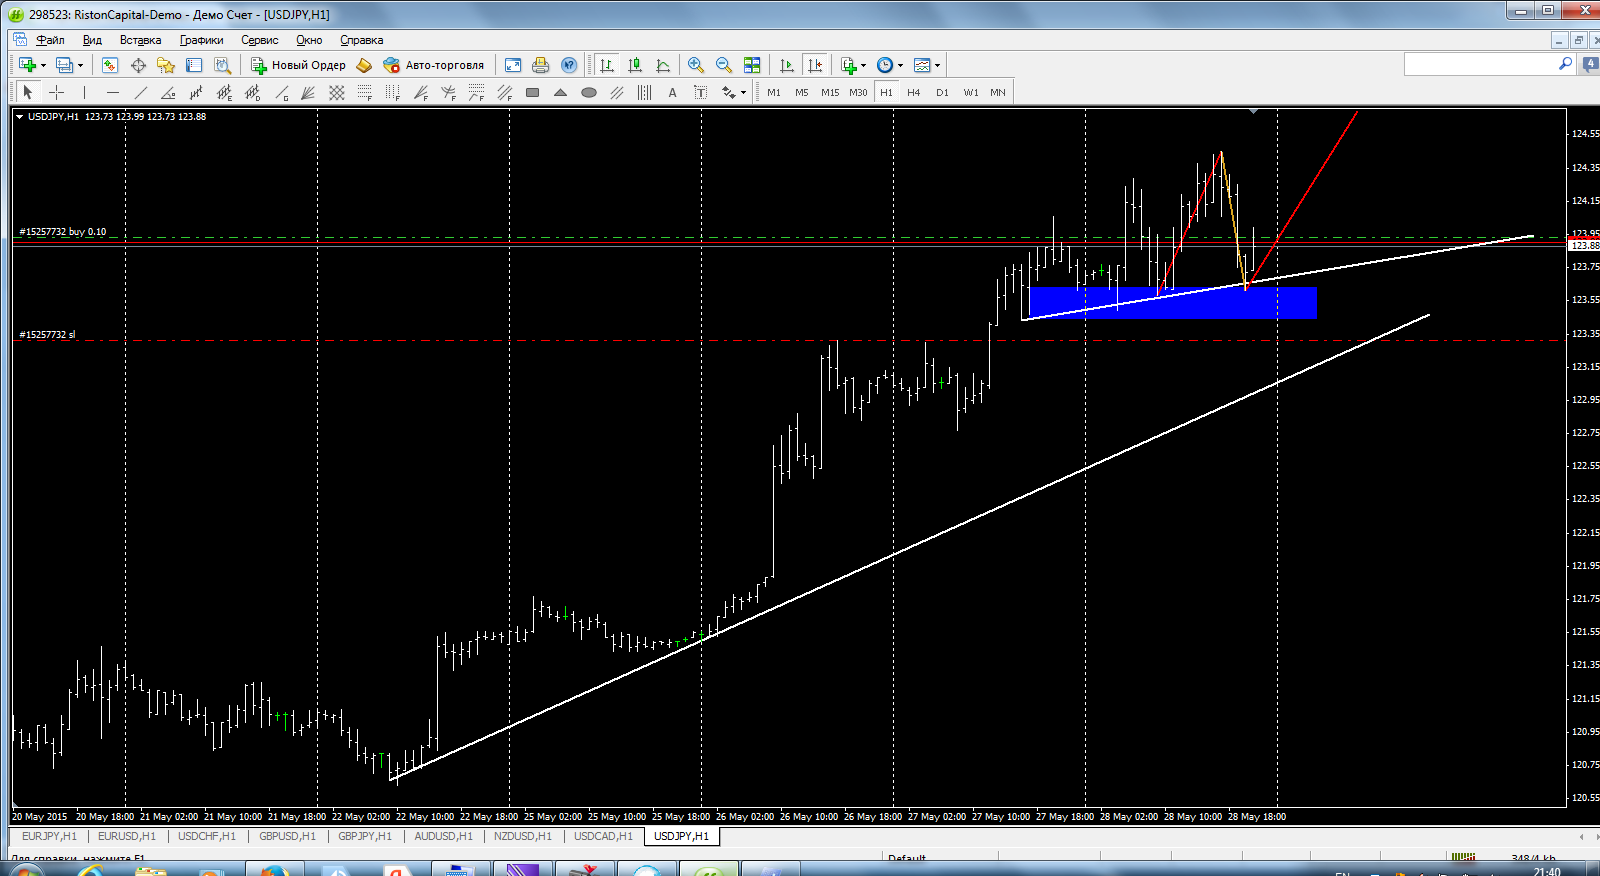The image size is (1600, 876).
Task: Pick the Gann grid tool
Action: [x=337, y=92]
